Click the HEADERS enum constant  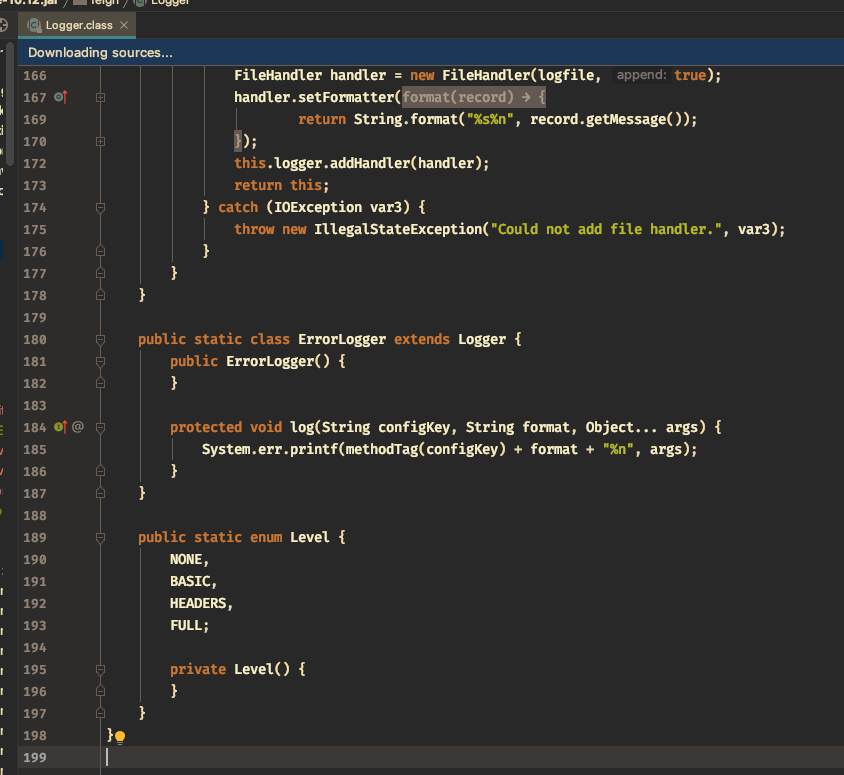[198, 604]
